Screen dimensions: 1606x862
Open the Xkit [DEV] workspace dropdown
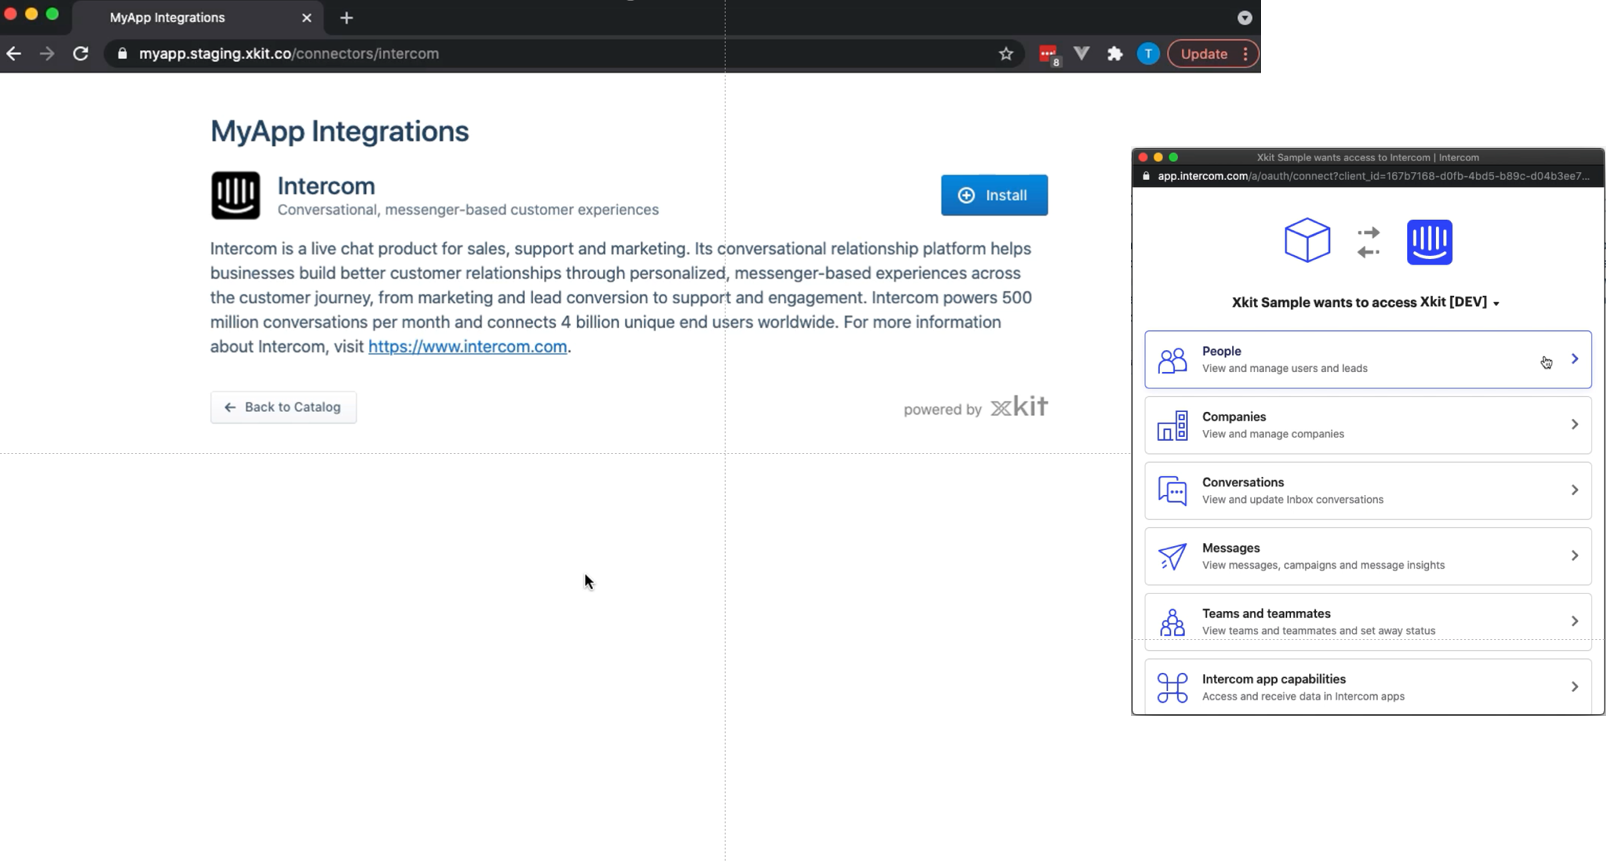[1460, 302]
